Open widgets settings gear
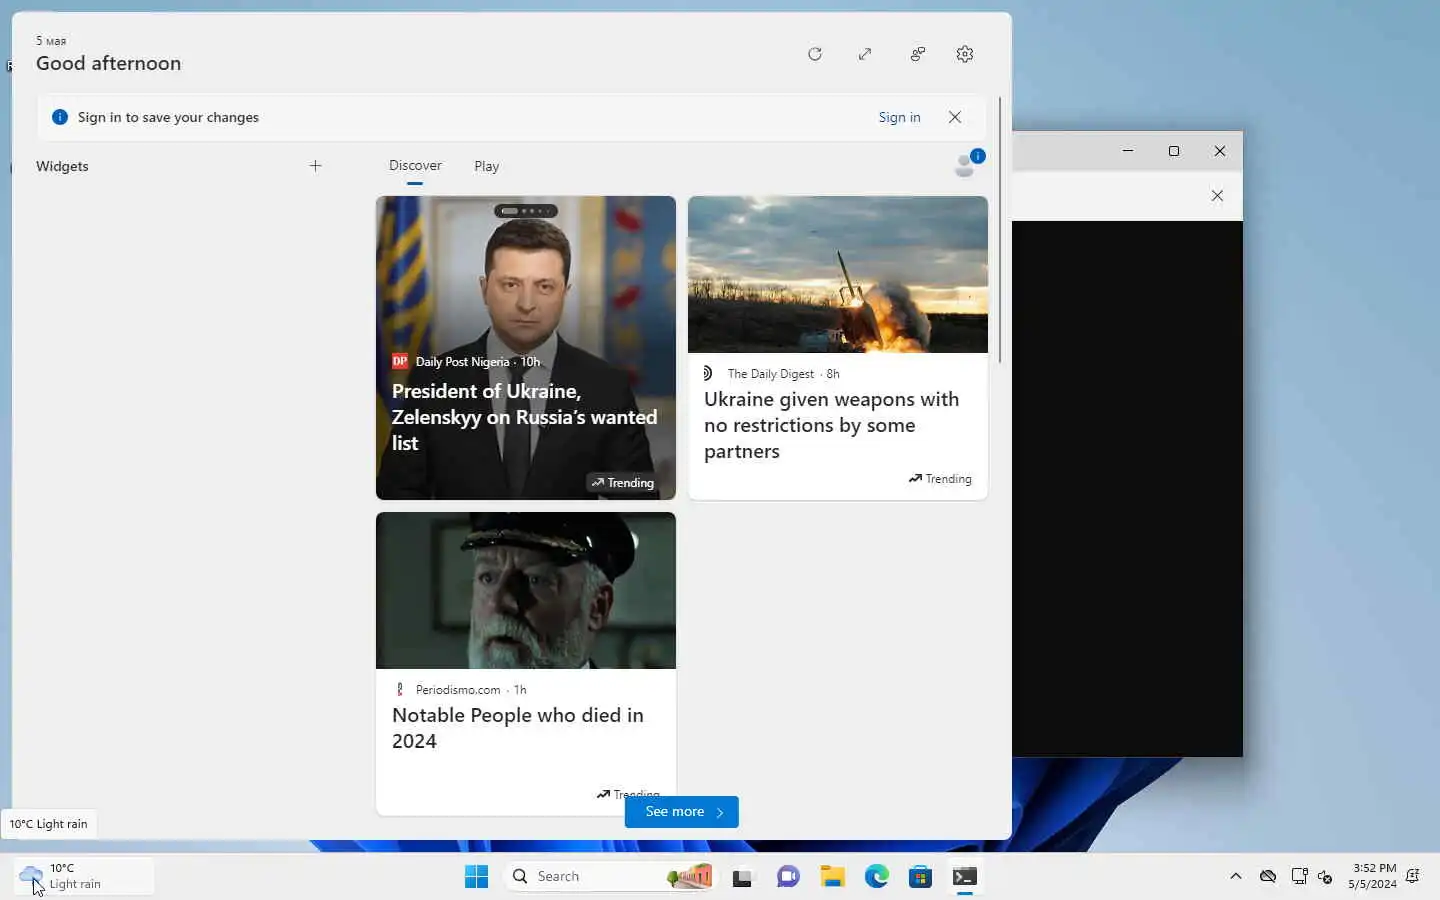This screenshot has height=900, width=1440. 965,54
